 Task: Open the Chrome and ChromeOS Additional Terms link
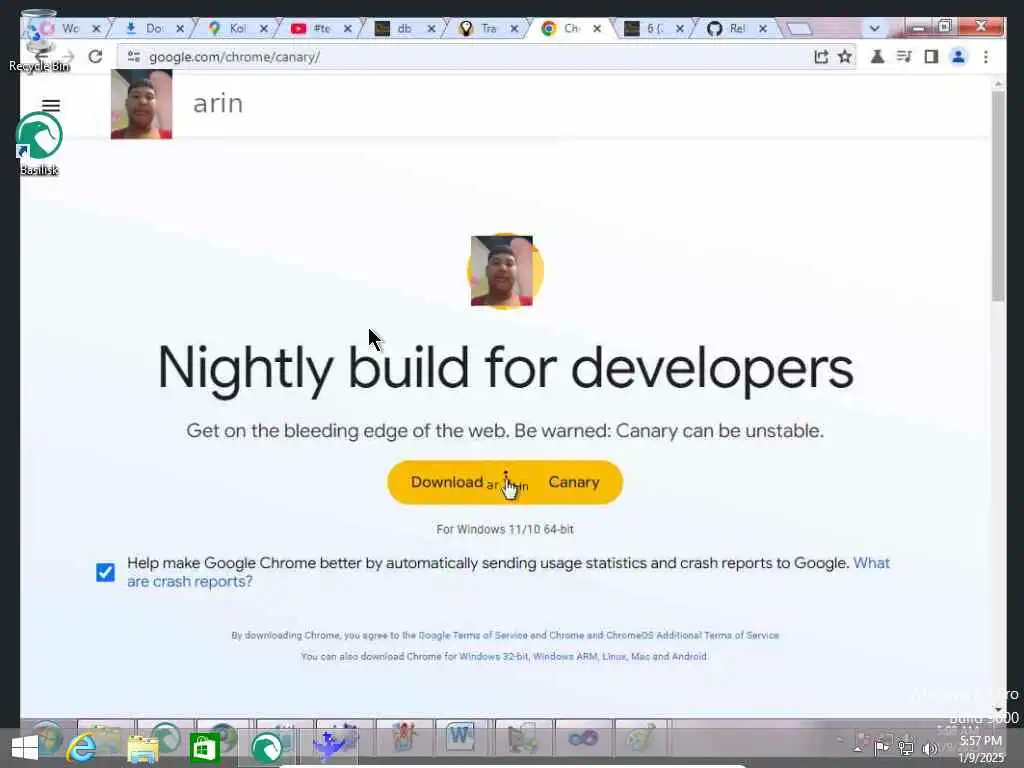click(664, 635)
